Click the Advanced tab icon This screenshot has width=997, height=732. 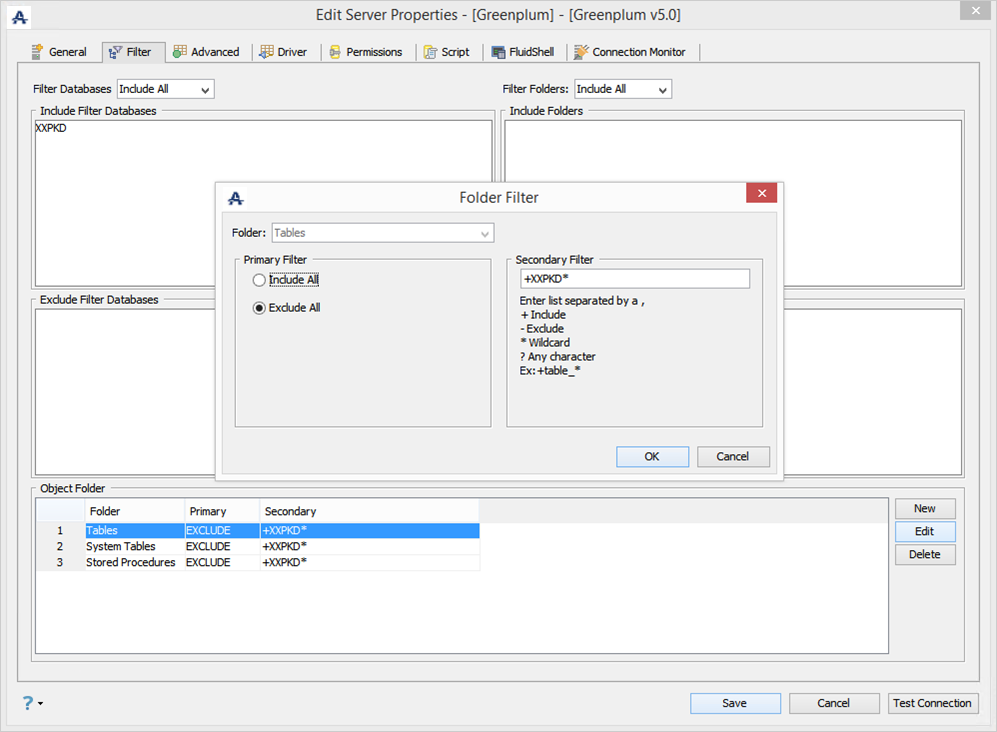coord(180,52)
